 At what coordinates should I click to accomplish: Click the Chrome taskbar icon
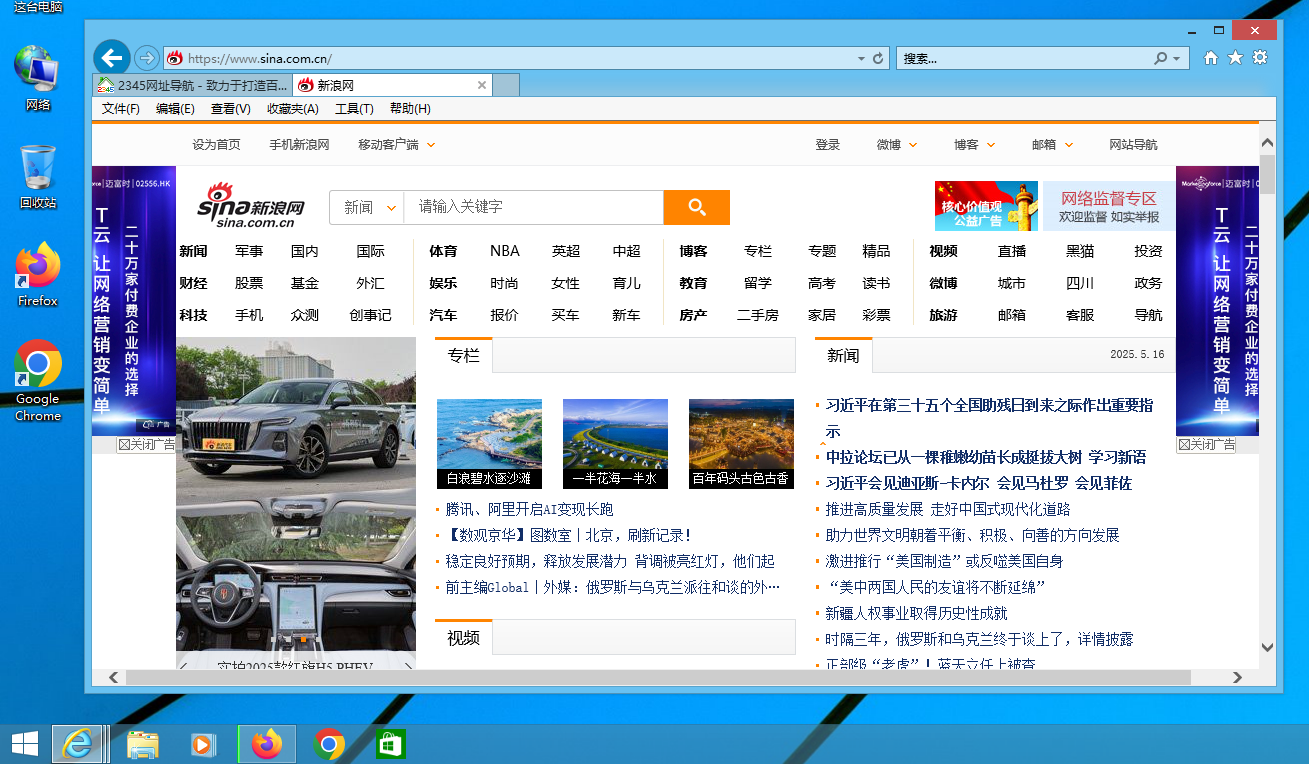coord(329,744)
